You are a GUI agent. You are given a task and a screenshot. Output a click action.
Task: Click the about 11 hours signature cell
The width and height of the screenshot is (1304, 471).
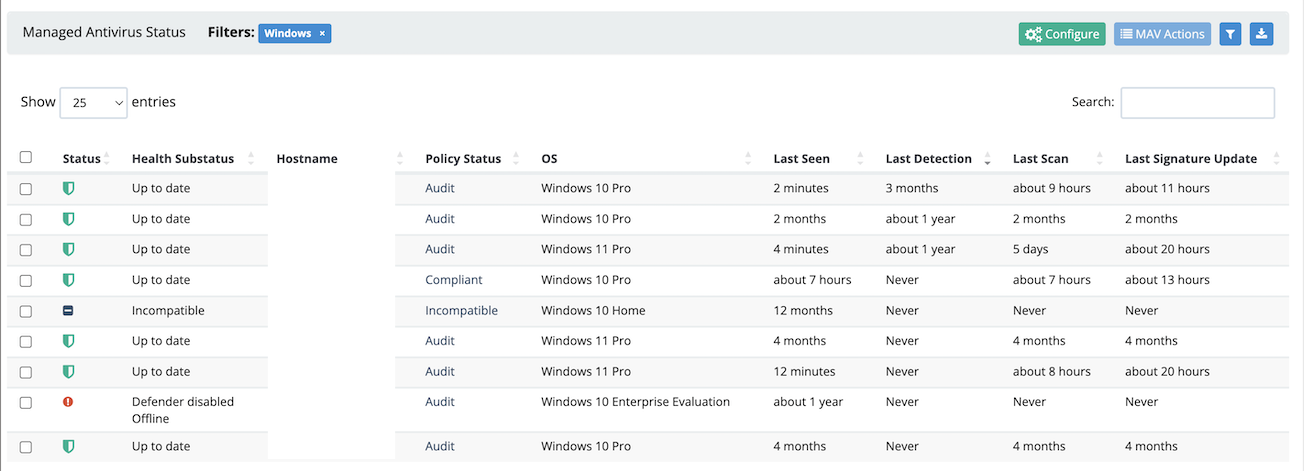coord(1167,188)
